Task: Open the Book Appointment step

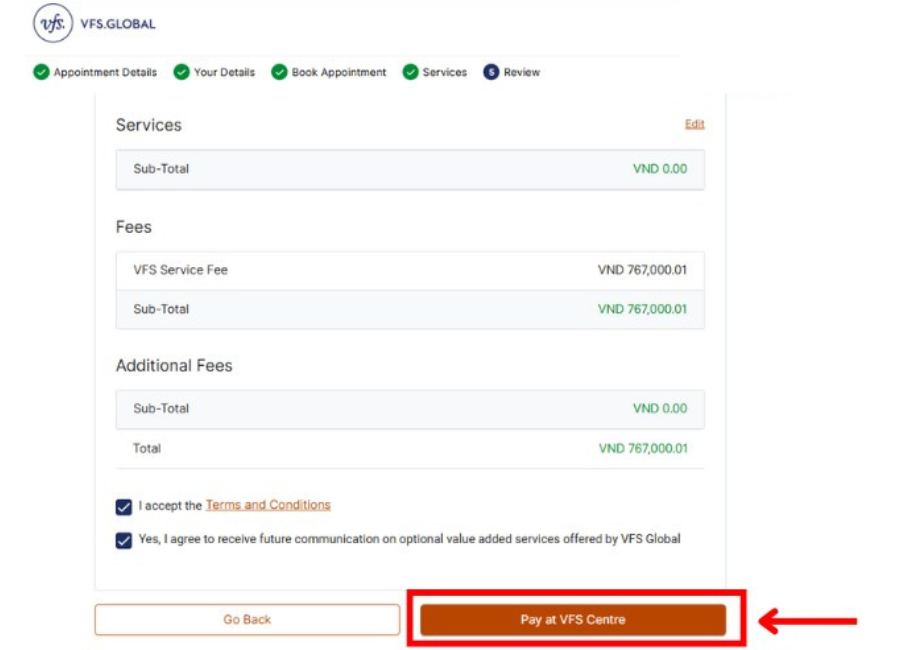Action: point(338,72)
